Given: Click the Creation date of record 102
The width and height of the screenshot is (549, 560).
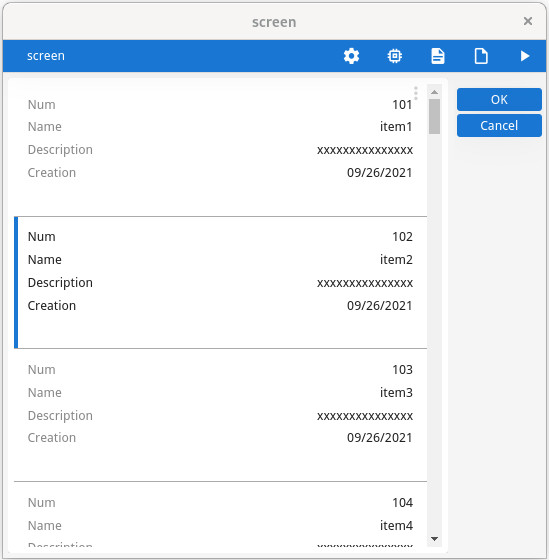Looking at the screenshot, I should click(x=379, y=306).
